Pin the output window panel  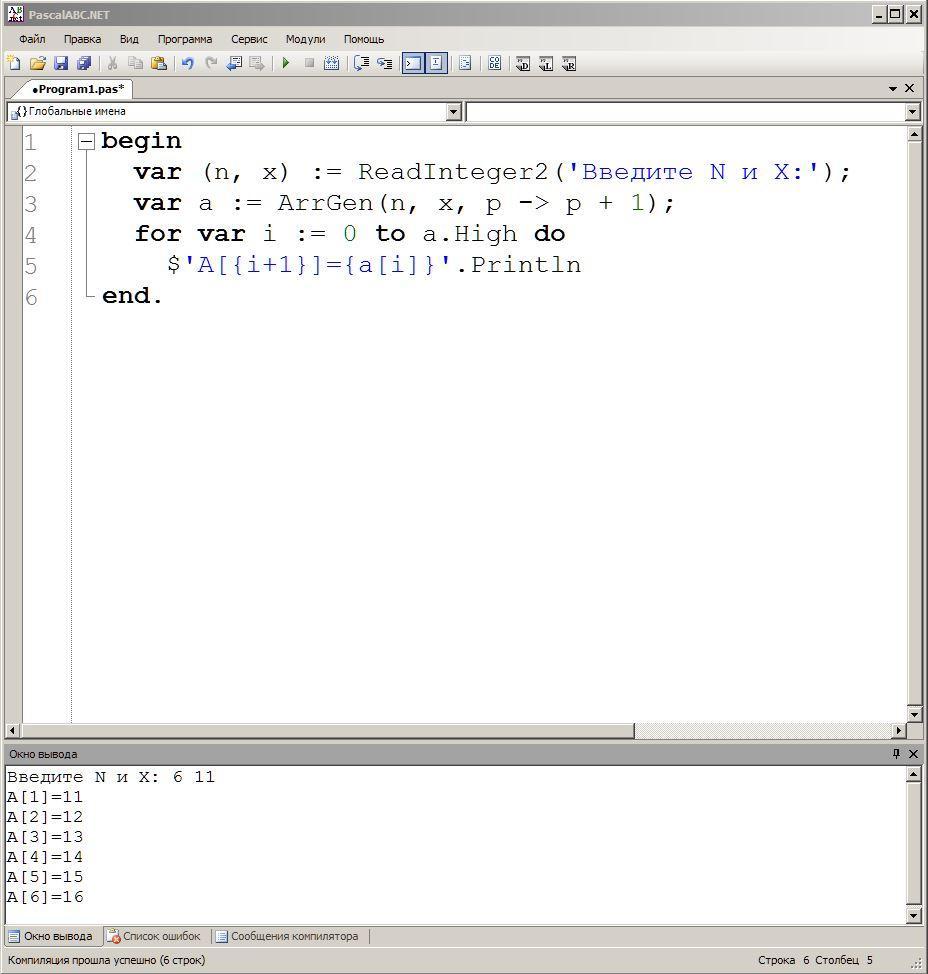pos(896,753)
